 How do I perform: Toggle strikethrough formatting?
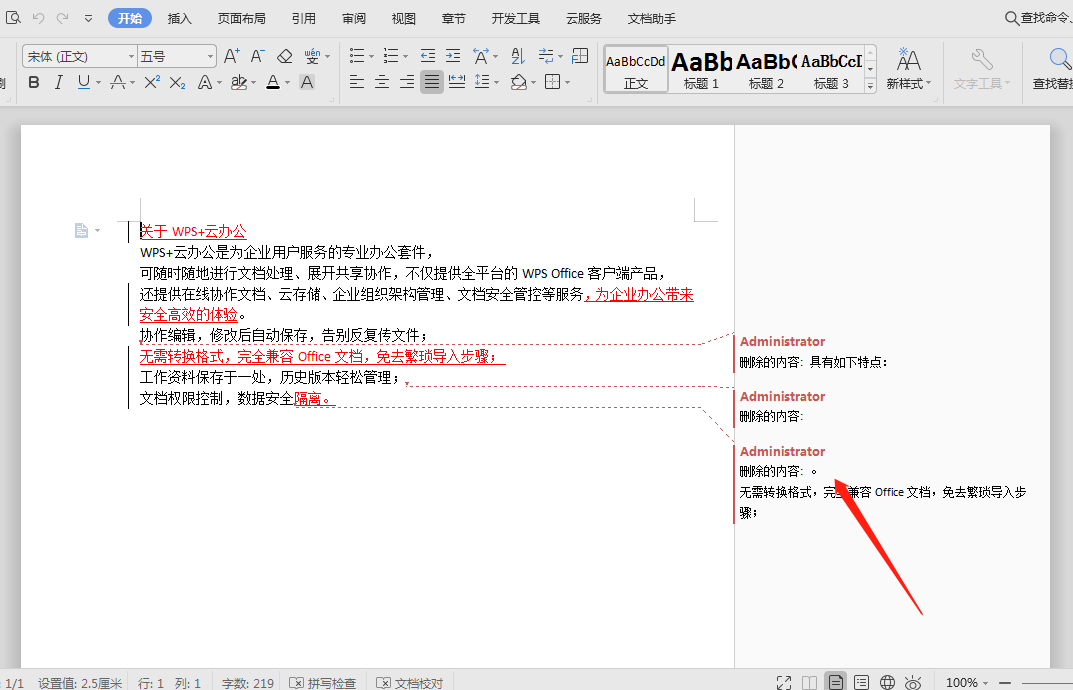[x=118, y=83]
